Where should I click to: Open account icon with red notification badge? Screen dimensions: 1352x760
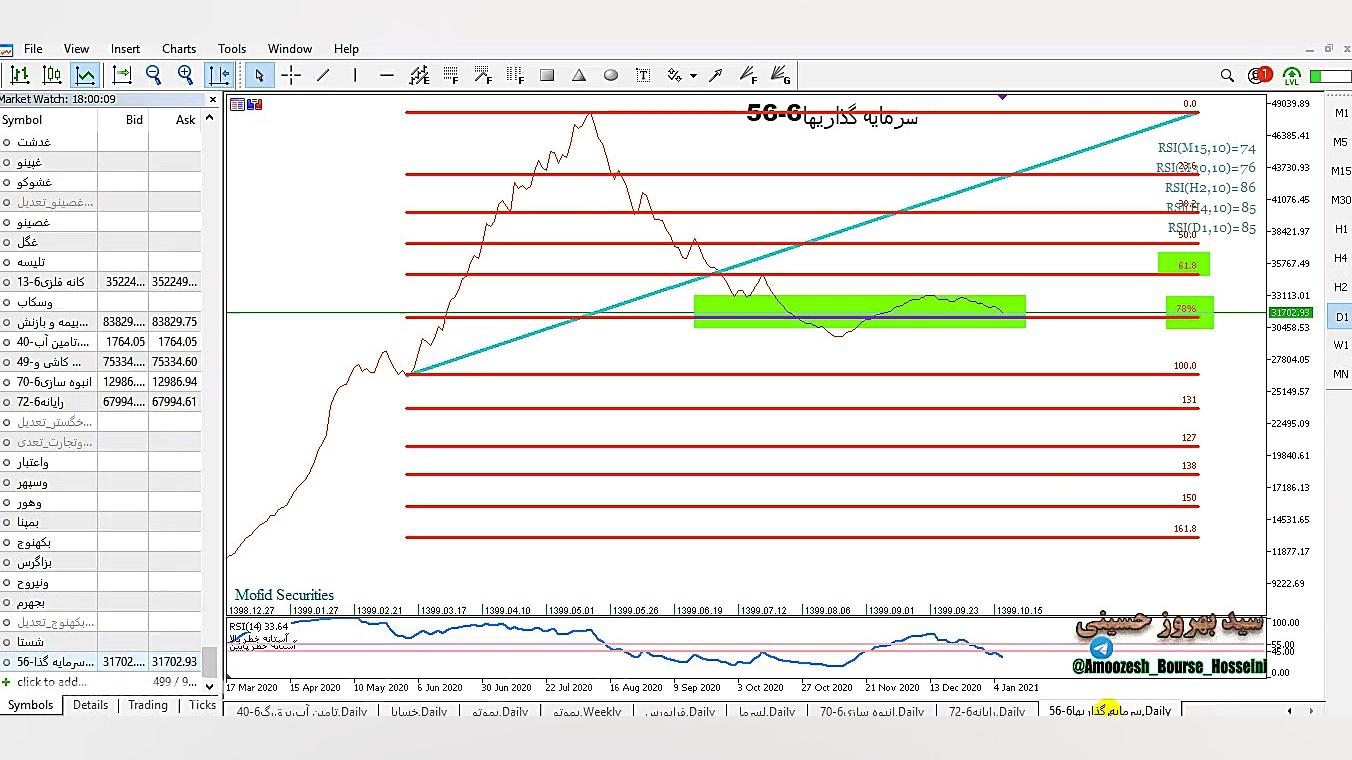(x=1259, y=75)
